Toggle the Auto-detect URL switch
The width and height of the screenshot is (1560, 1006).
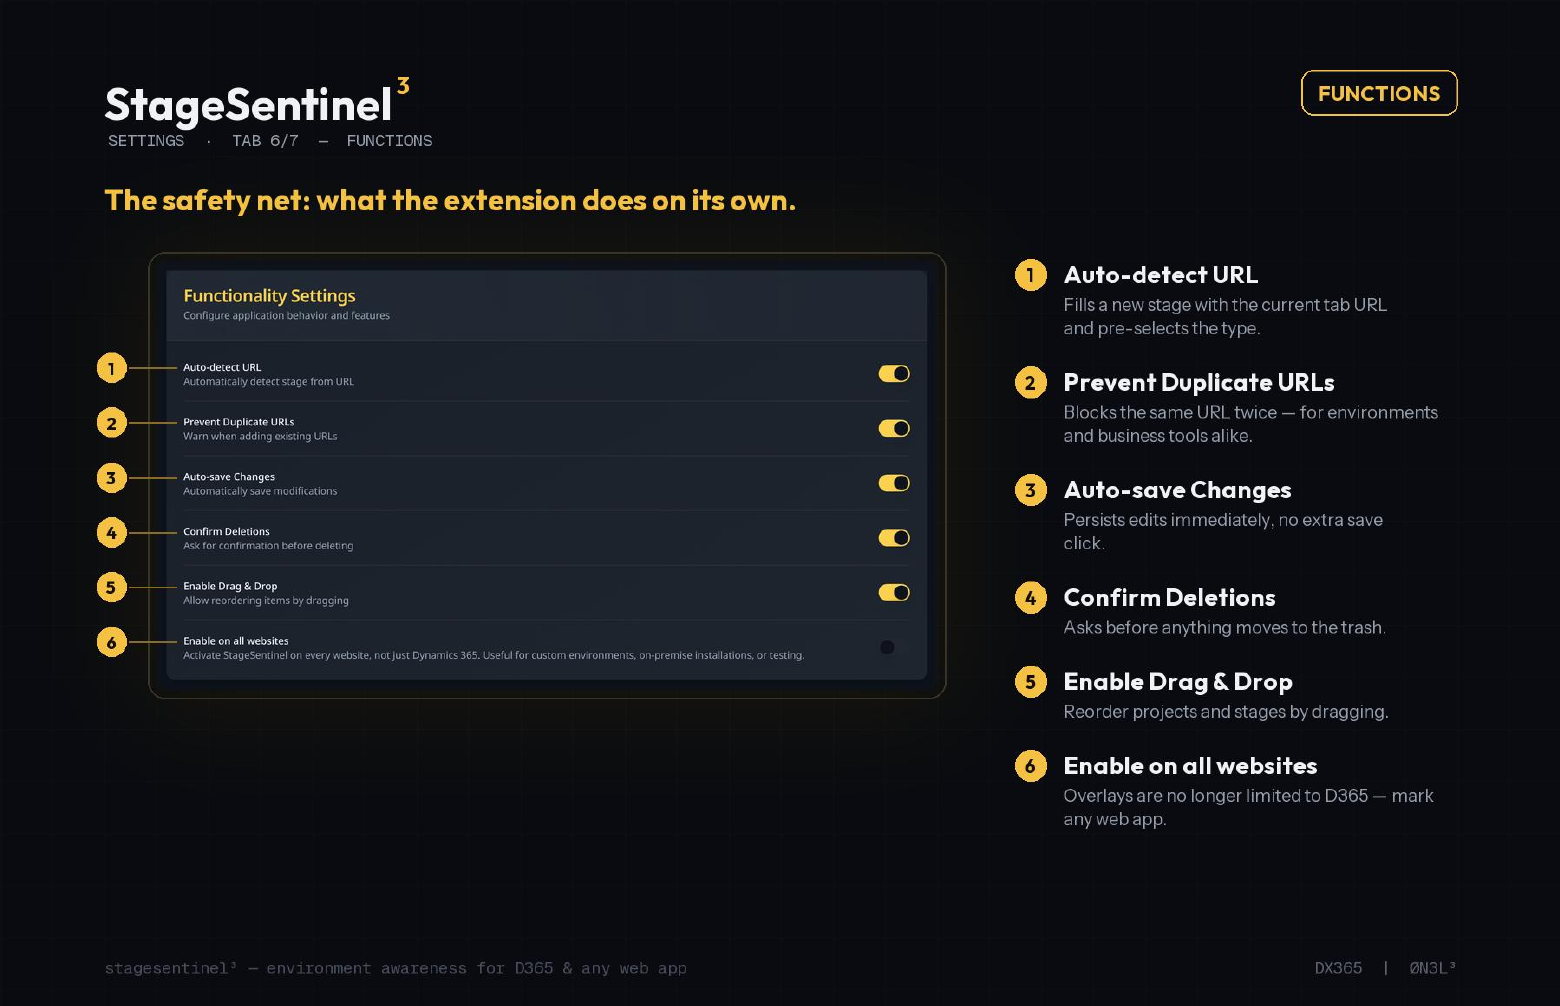point(894,373)
